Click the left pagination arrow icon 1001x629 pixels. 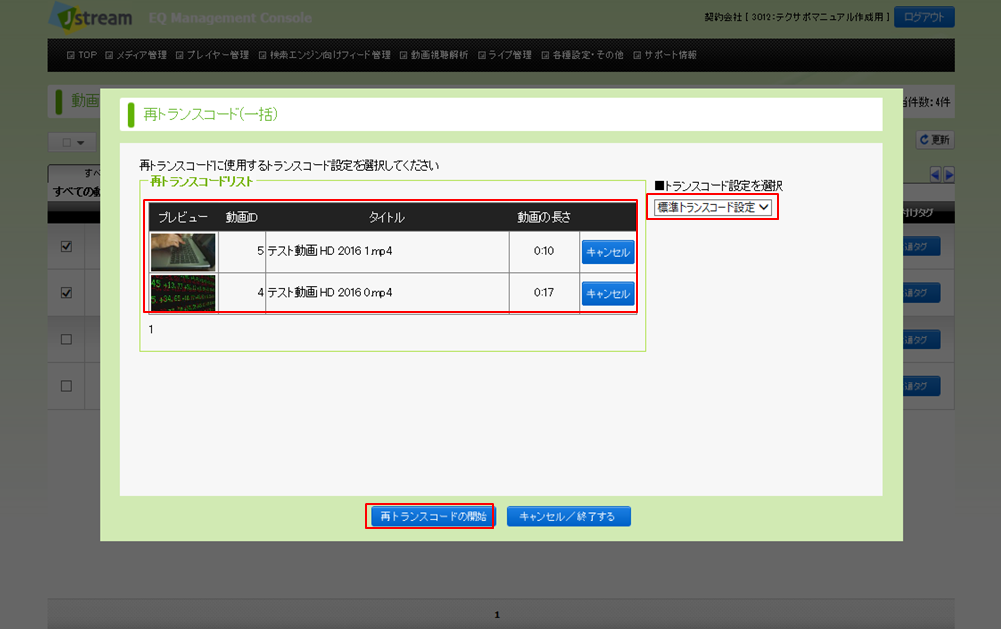(x=935, y=174)
